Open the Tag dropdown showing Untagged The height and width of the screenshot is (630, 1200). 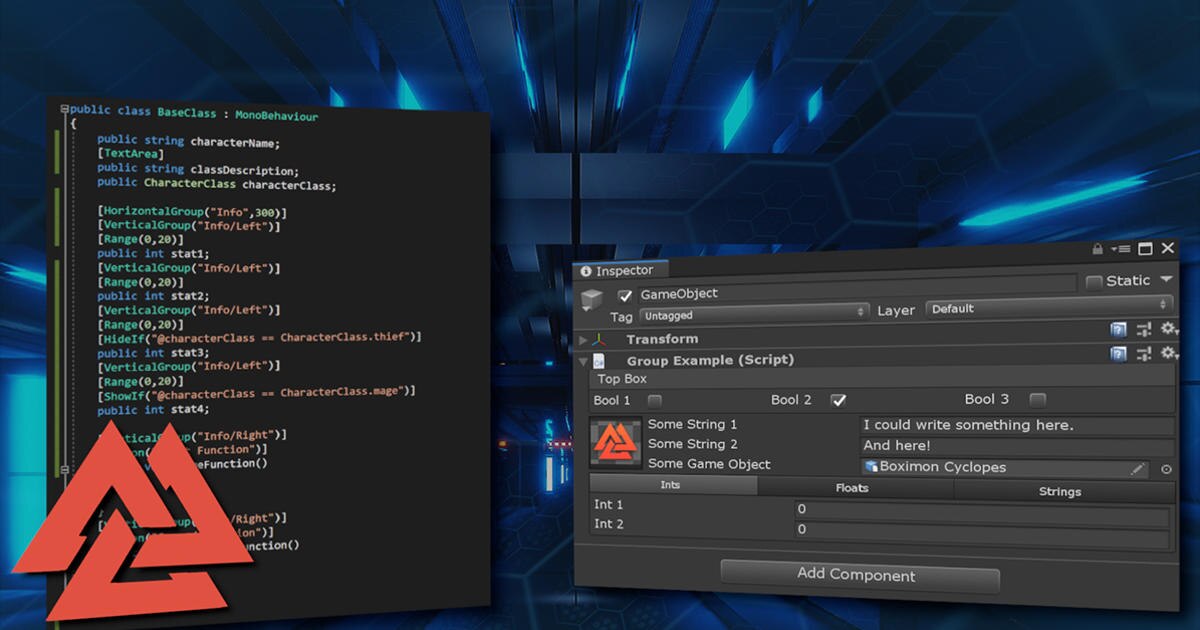754,314
